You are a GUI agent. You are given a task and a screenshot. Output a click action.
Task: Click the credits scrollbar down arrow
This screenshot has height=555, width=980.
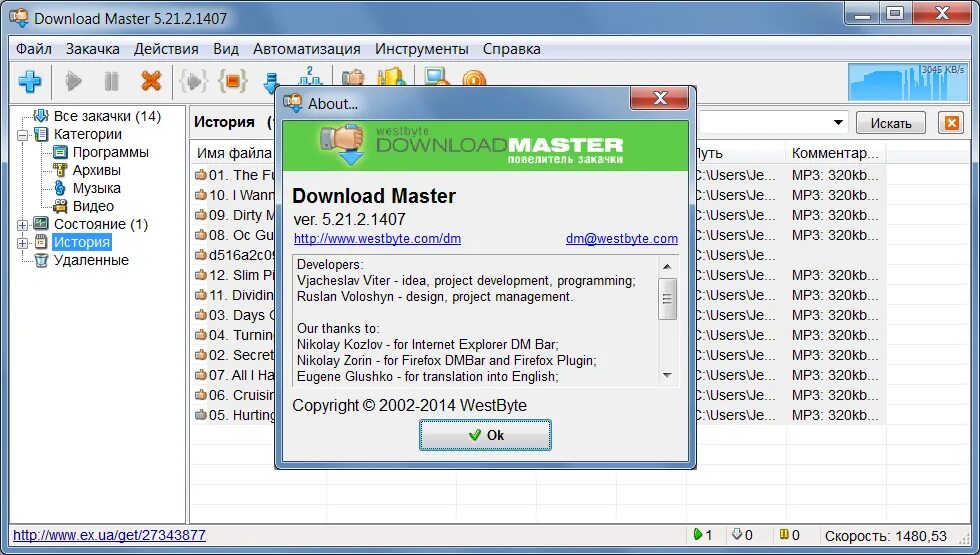coord(667,375)
